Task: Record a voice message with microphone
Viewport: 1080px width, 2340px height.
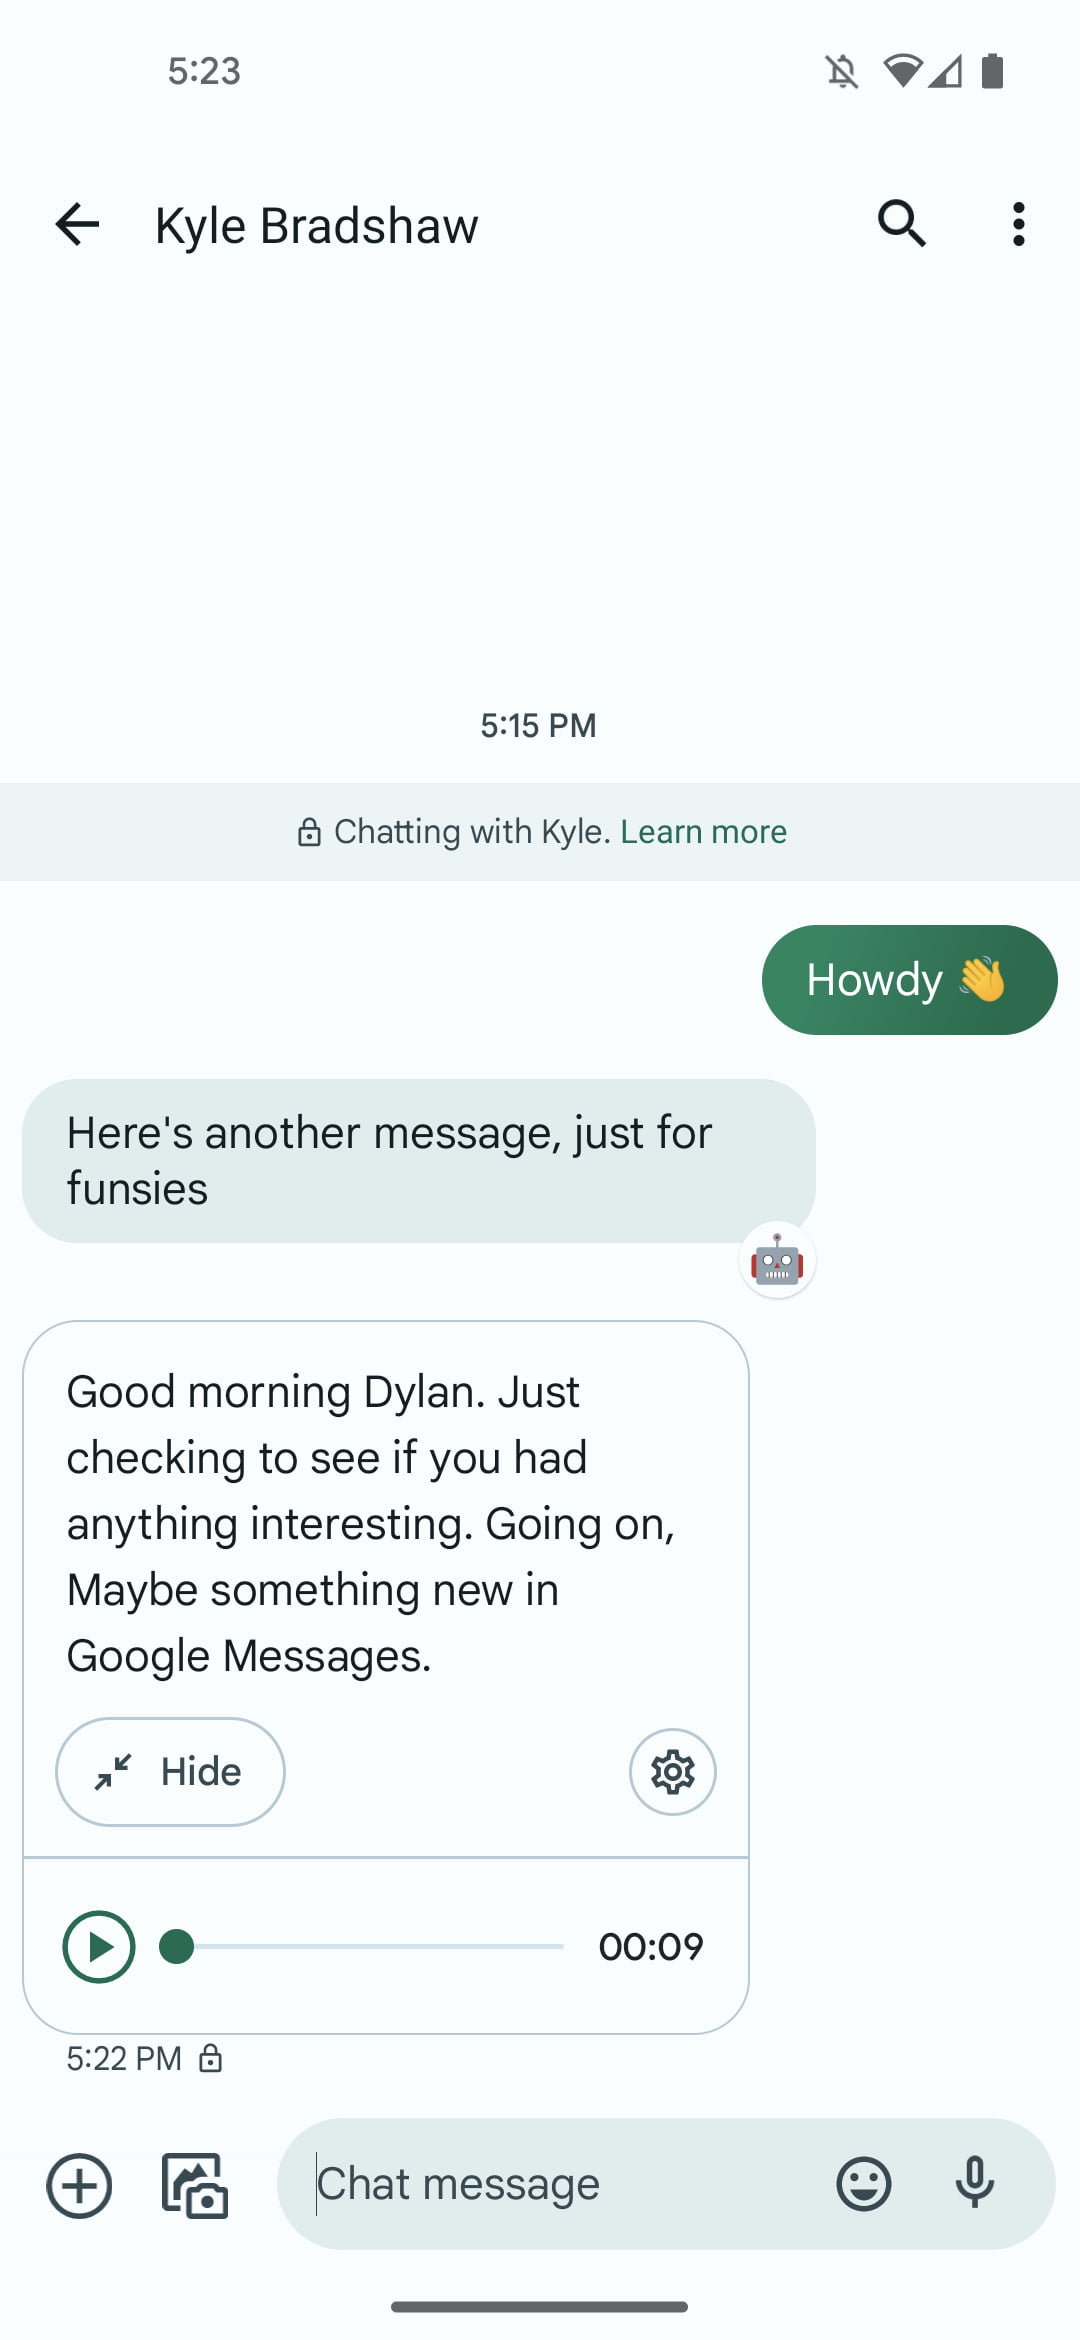Action: 974,2184
